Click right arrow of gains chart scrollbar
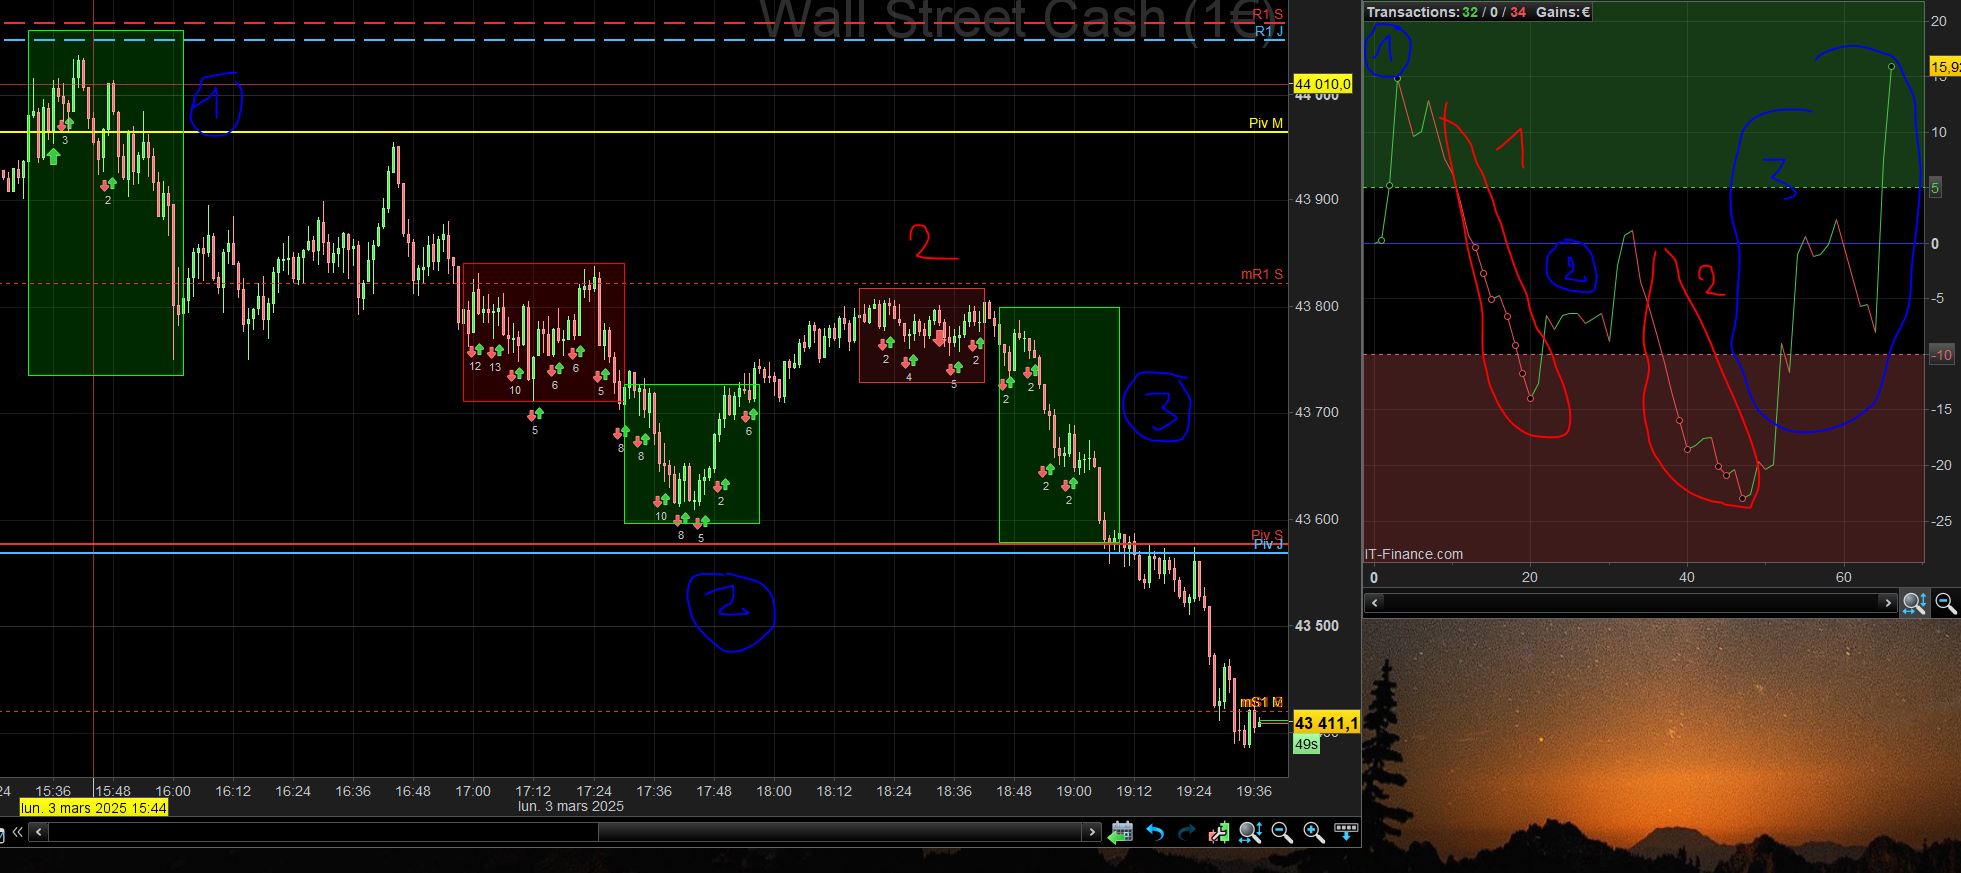The image size is (1961, 873). pyautogui.click(x=1888, y=603)
